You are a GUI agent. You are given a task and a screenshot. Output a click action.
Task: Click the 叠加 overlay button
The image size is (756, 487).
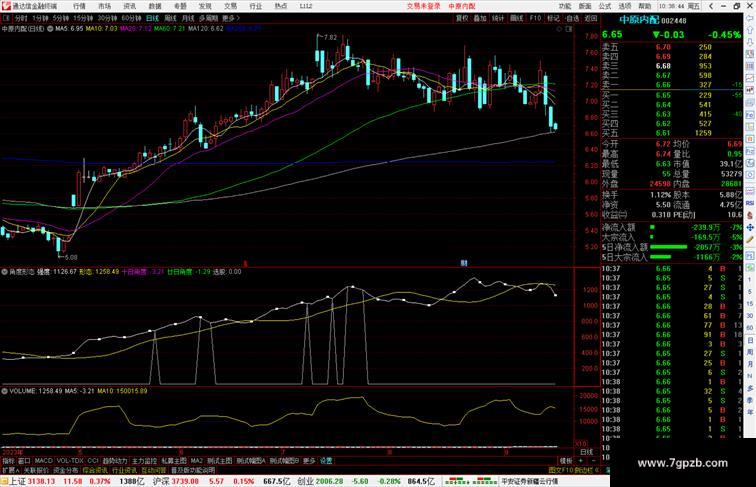coord(480,18)
